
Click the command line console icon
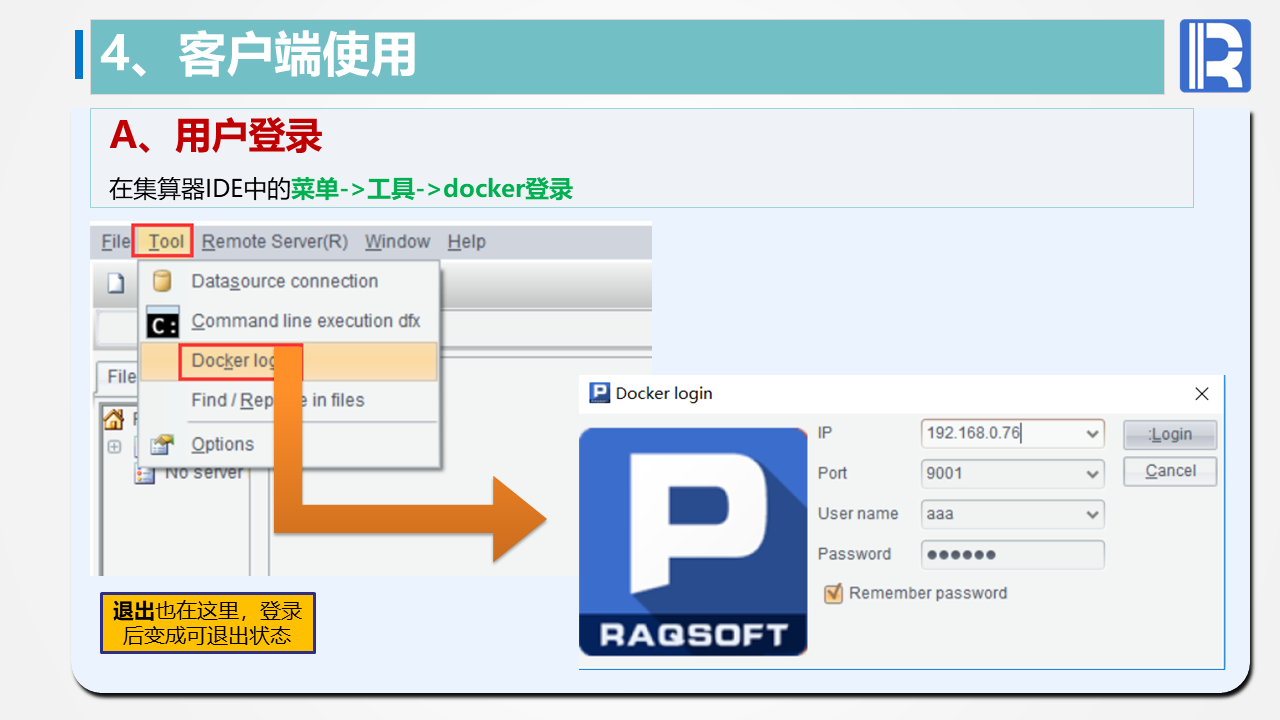coord(162,322)
